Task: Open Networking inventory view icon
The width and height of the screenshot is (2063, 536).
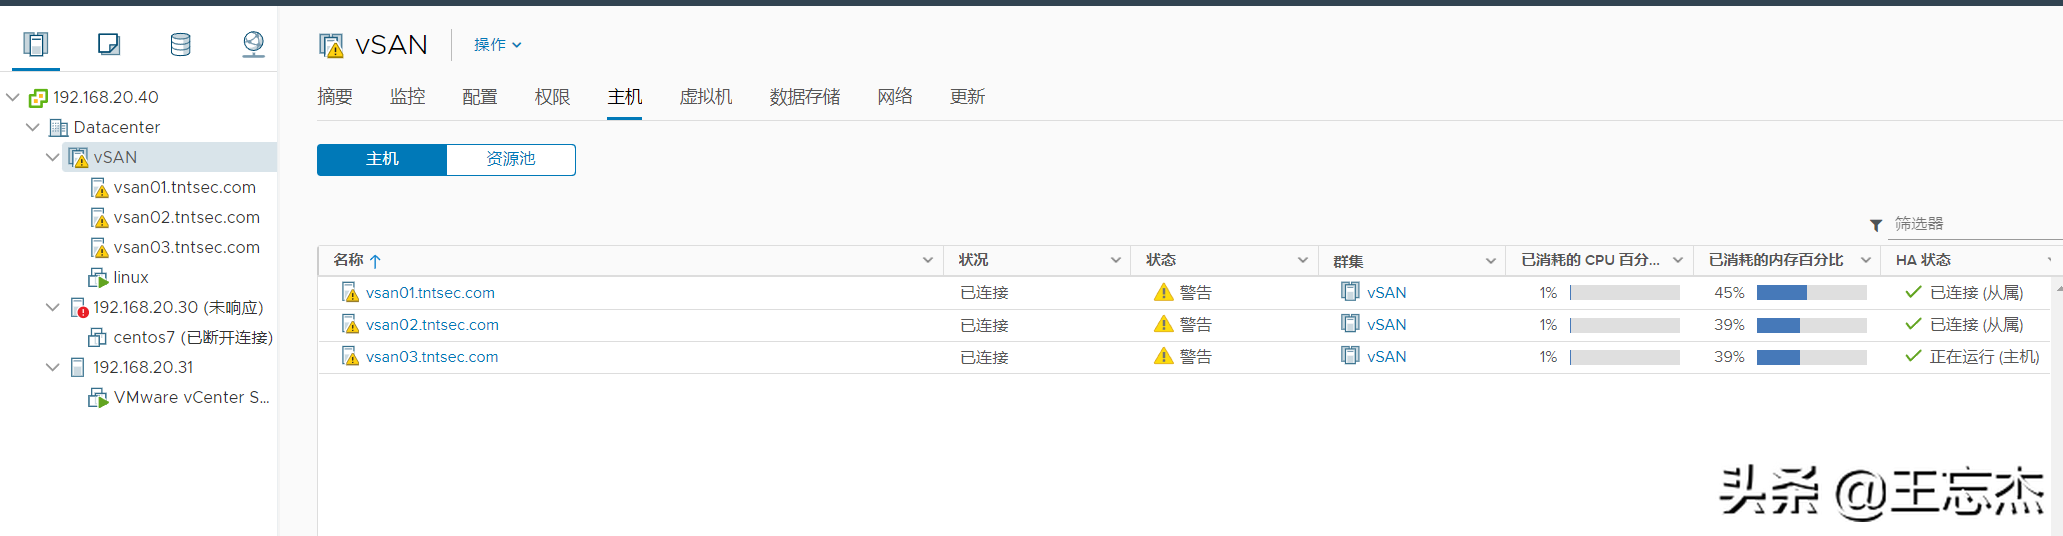Action: click(254, 44)
